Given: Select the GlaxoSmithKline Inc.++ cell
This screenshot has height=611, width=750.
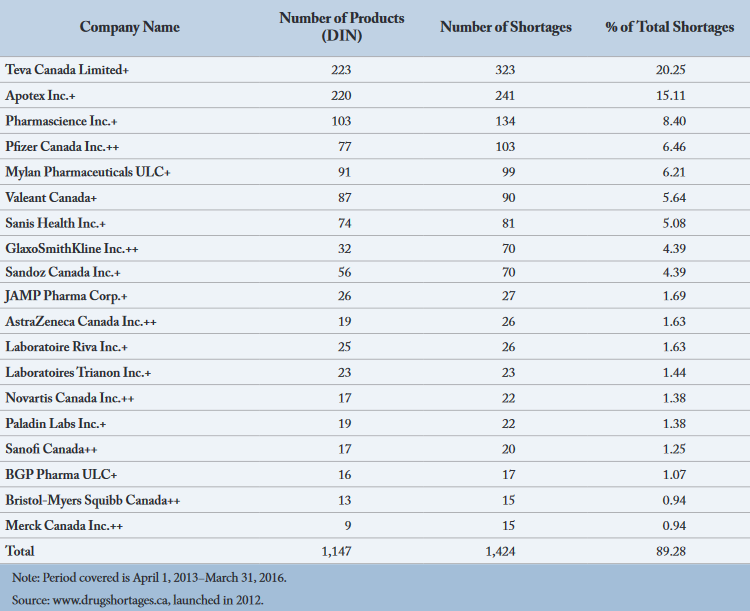Looking at the screenshot, I should pos(73,247).
